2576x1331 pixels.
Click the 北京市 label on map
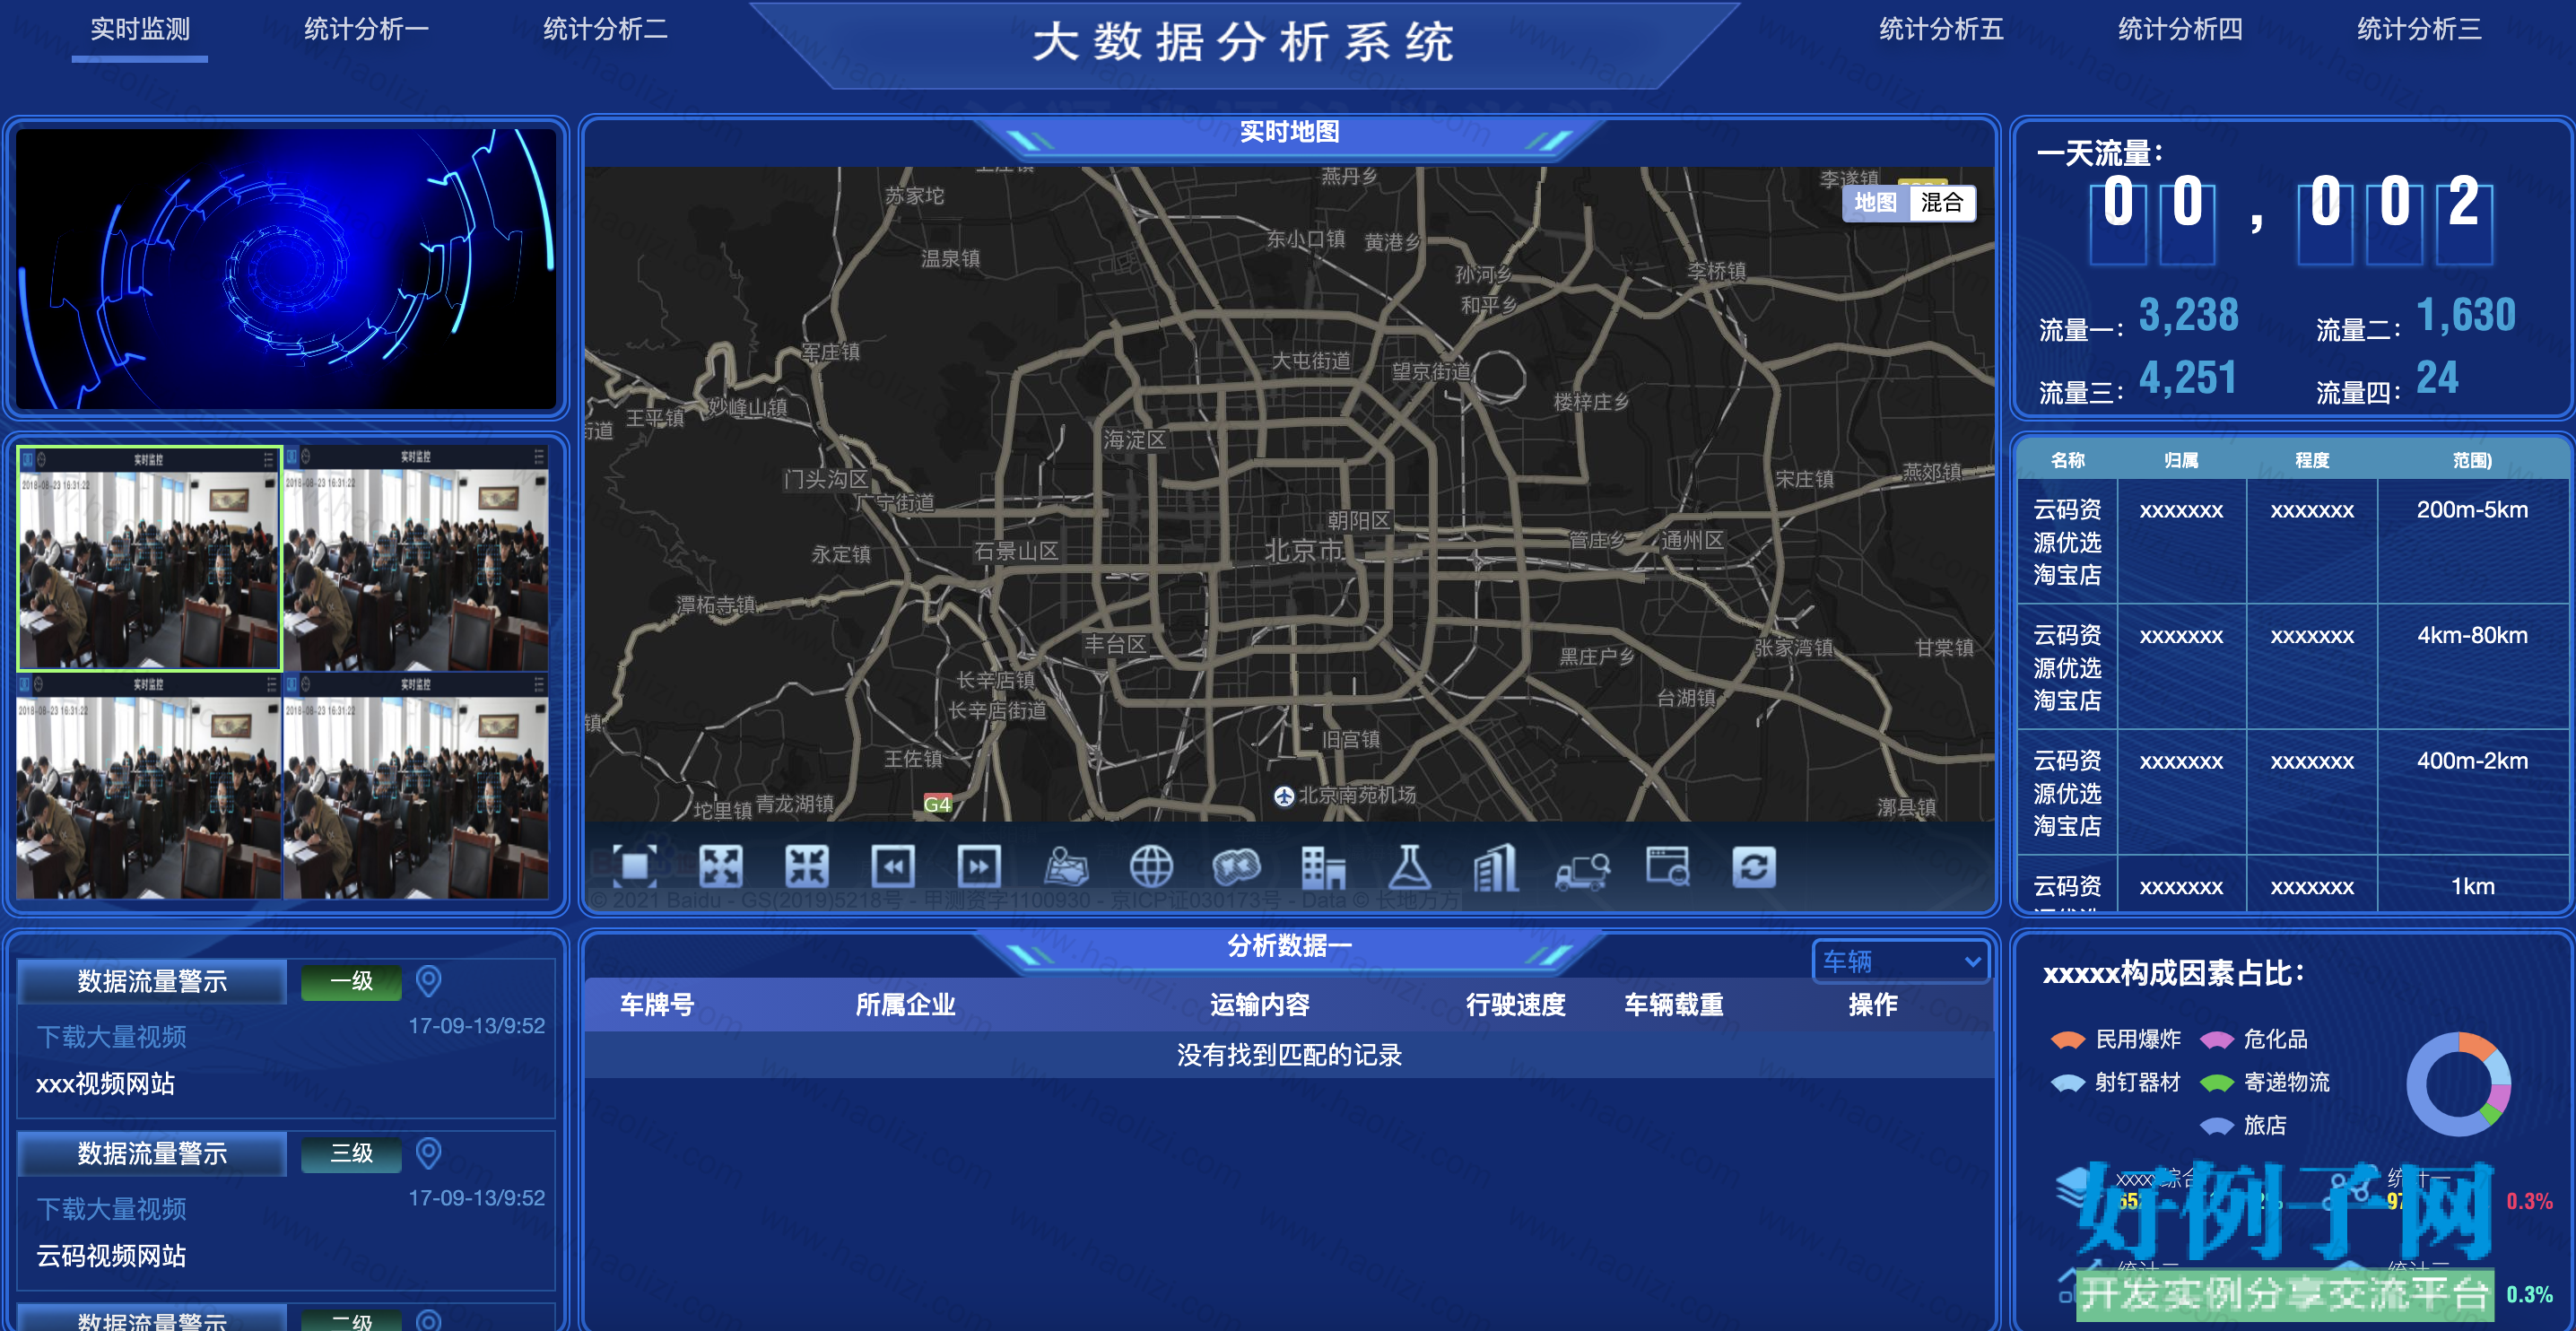[1303, 550]
